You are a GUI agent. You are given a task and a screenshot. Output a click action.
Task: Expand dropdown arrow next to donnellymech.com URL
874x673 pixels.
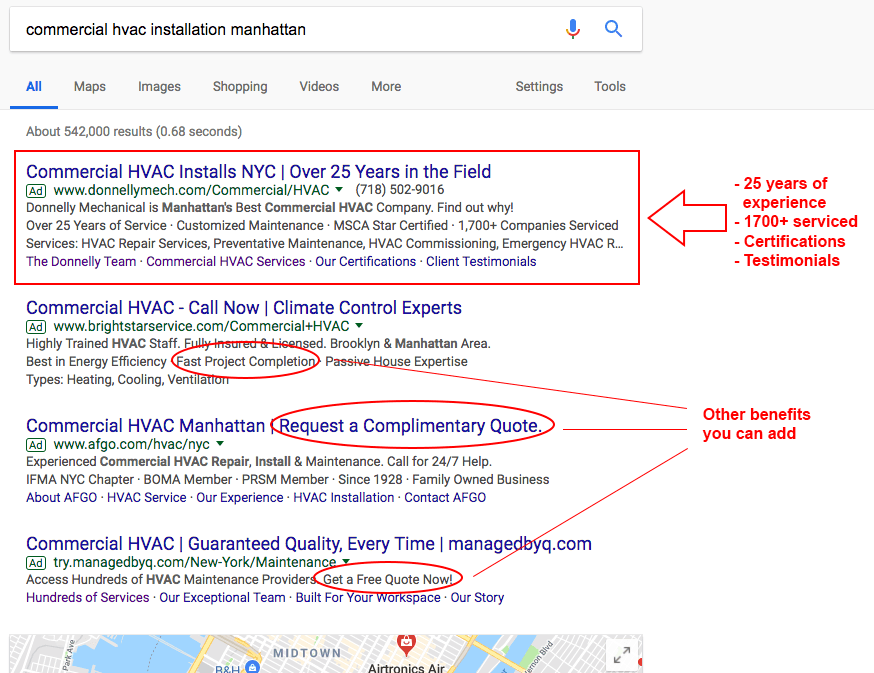pyautogui.click(x=339, y=190)
